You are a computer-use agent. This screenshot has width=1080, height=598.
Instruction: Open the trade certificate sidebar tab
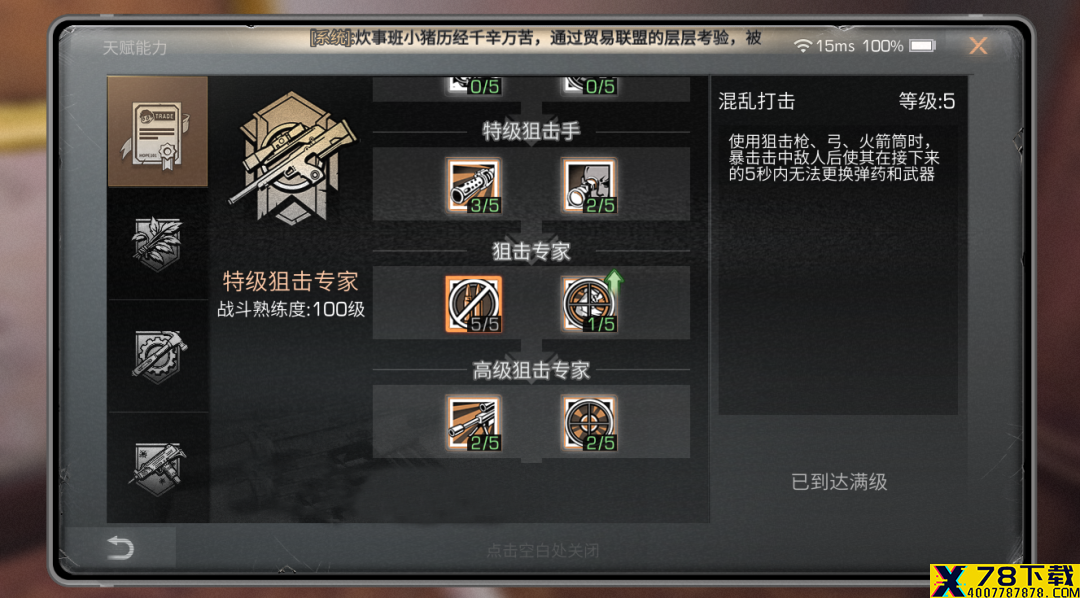158,132
